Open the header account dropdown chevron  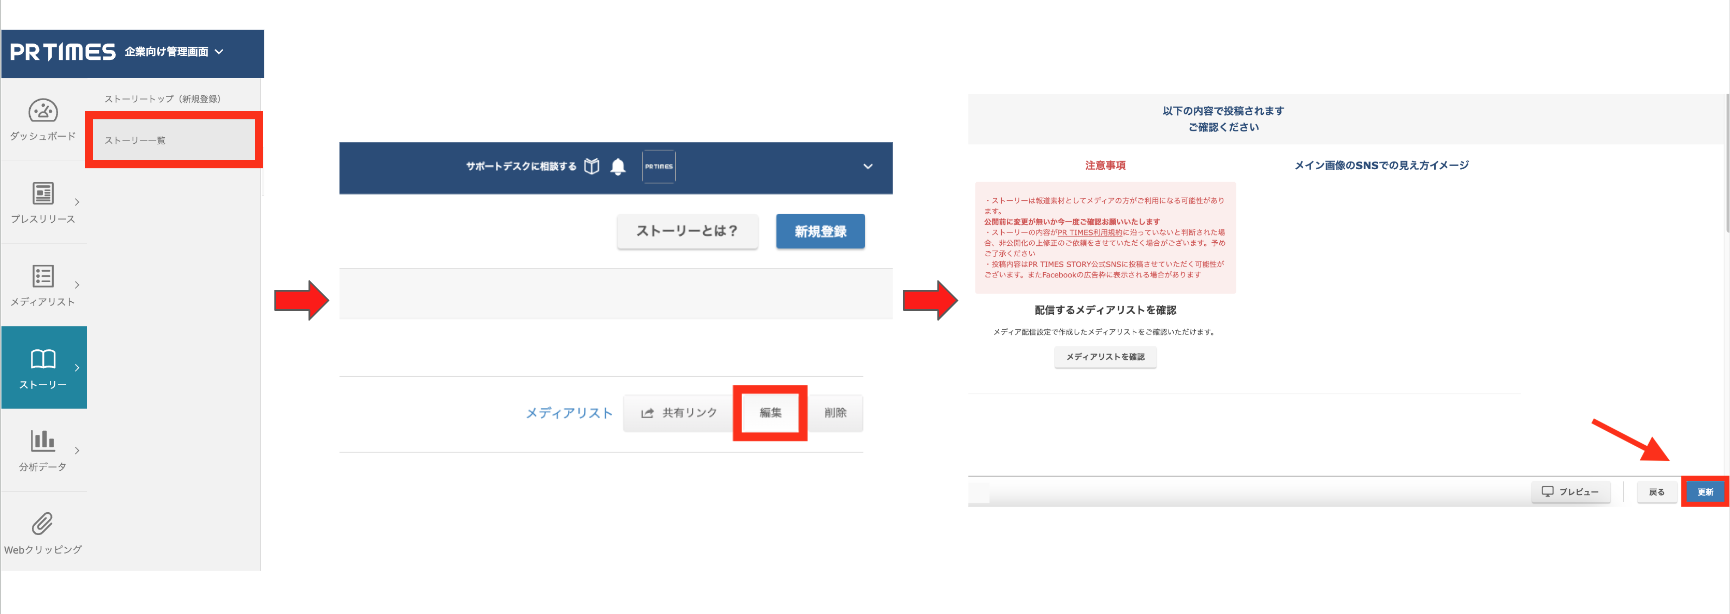click(868, 167)
